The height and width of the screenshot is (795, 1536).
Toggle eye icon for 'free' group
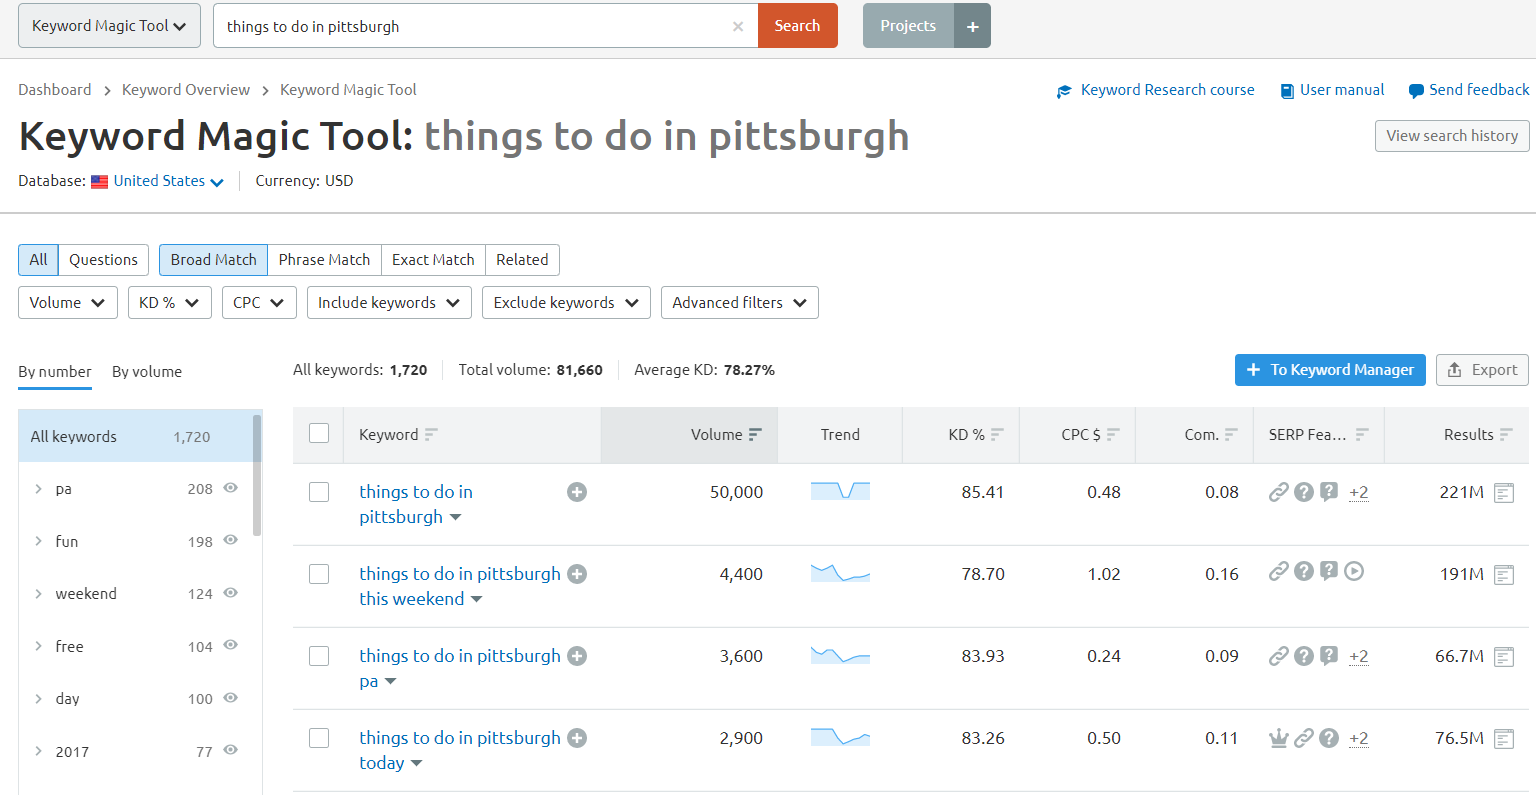[231, 645]
